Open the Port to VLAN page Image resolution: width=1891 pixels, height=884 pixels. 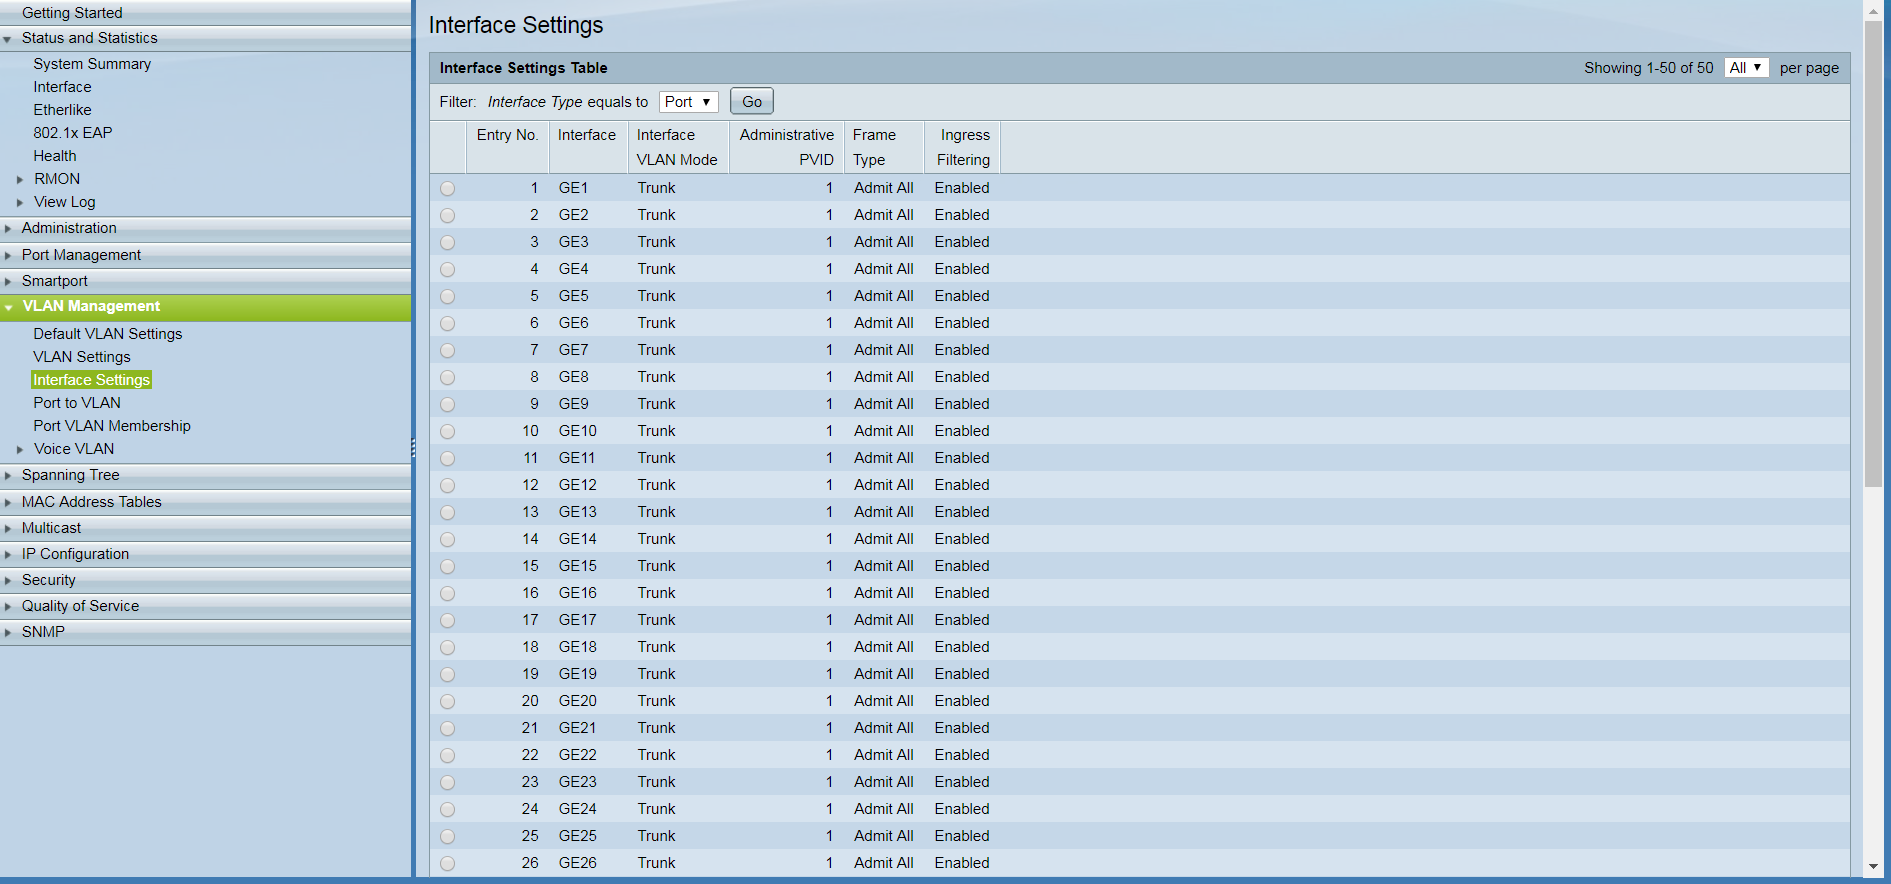pos(77,403)
